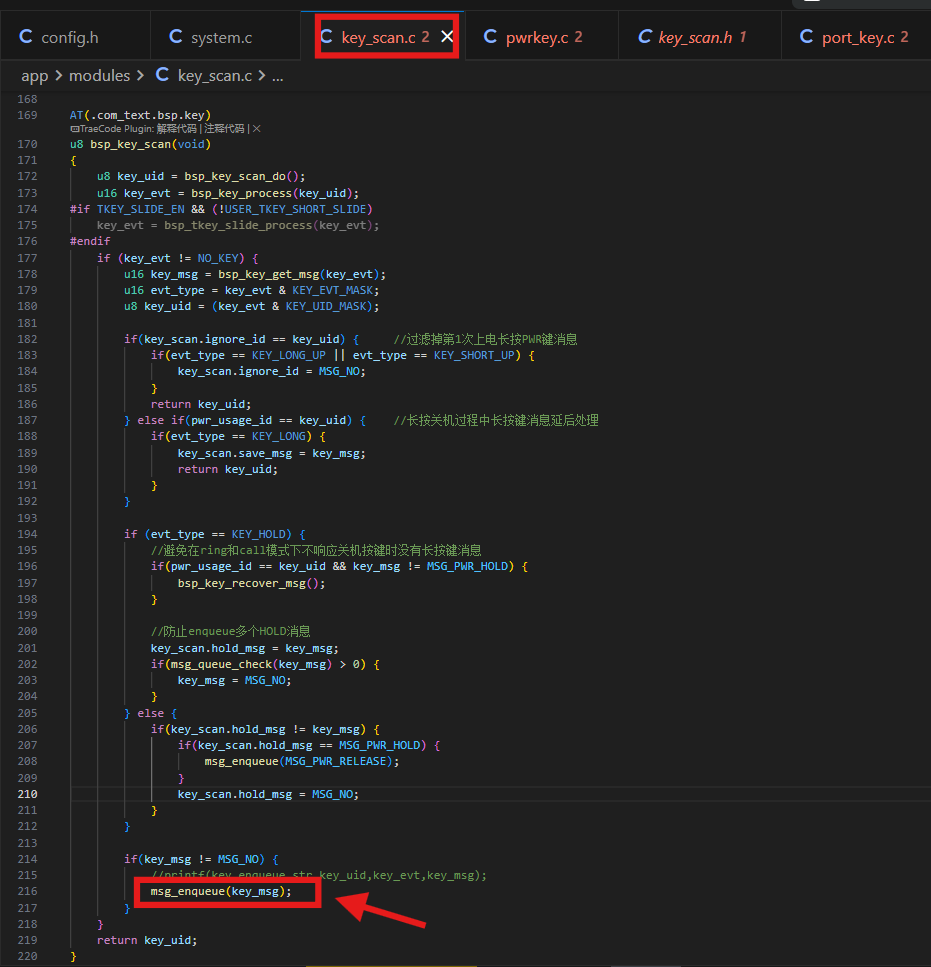Viewport: 931px width, 967px height.
Task: Click the 解释代码 code lens link
Action: [x=176, y=128]
